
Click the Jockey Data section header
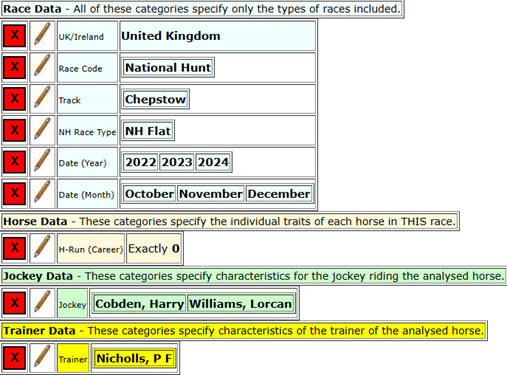pyautogui.click(x=254, y=276)
